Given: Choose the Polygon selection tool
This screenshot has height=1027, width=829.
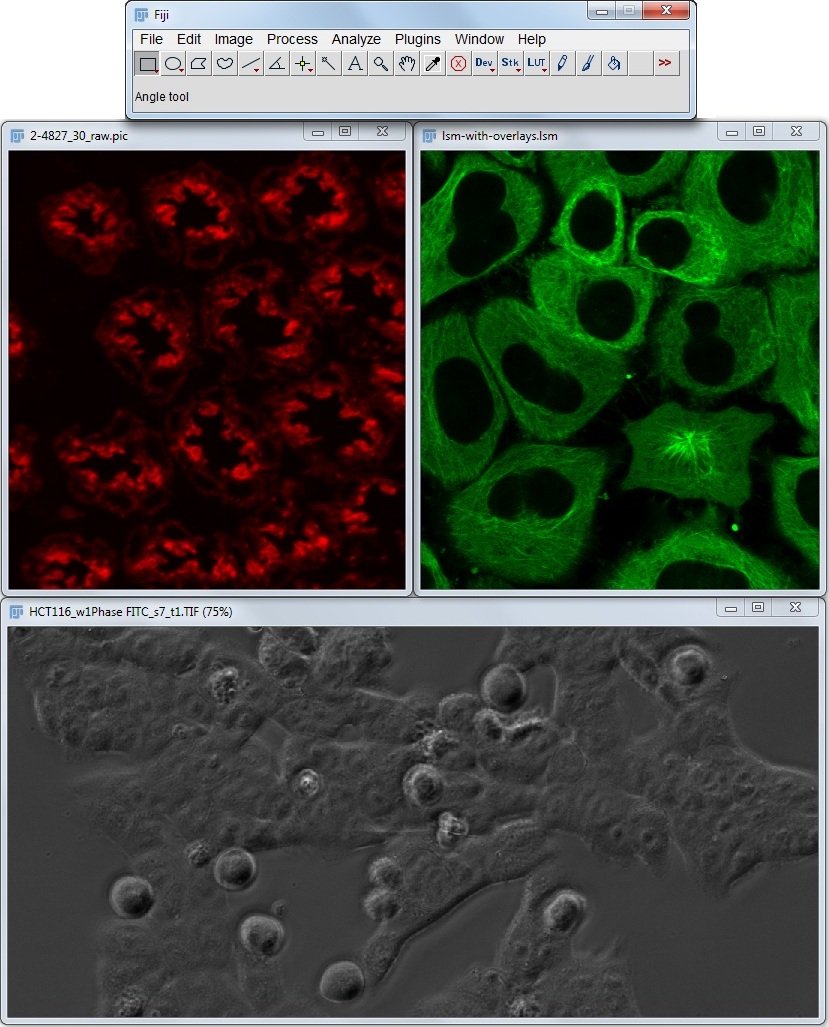Looking at the screenshot, I should pos(200,64).
